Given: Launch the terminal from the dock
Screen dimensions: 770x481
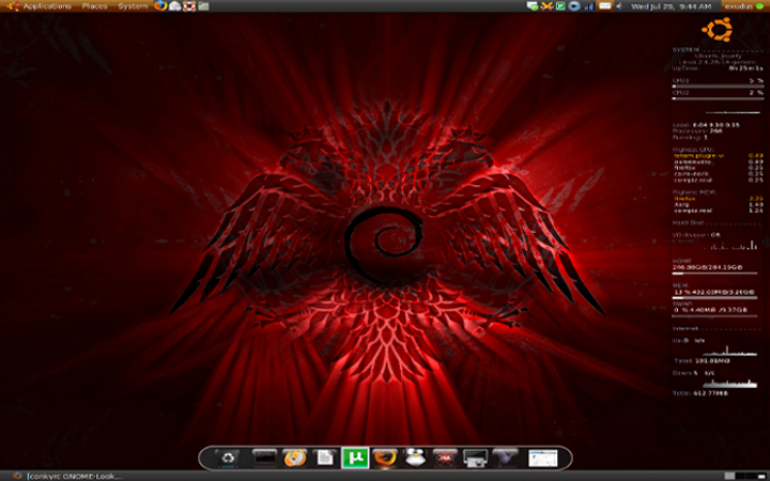Looking at the screenshot, I should tap(264, 458).
